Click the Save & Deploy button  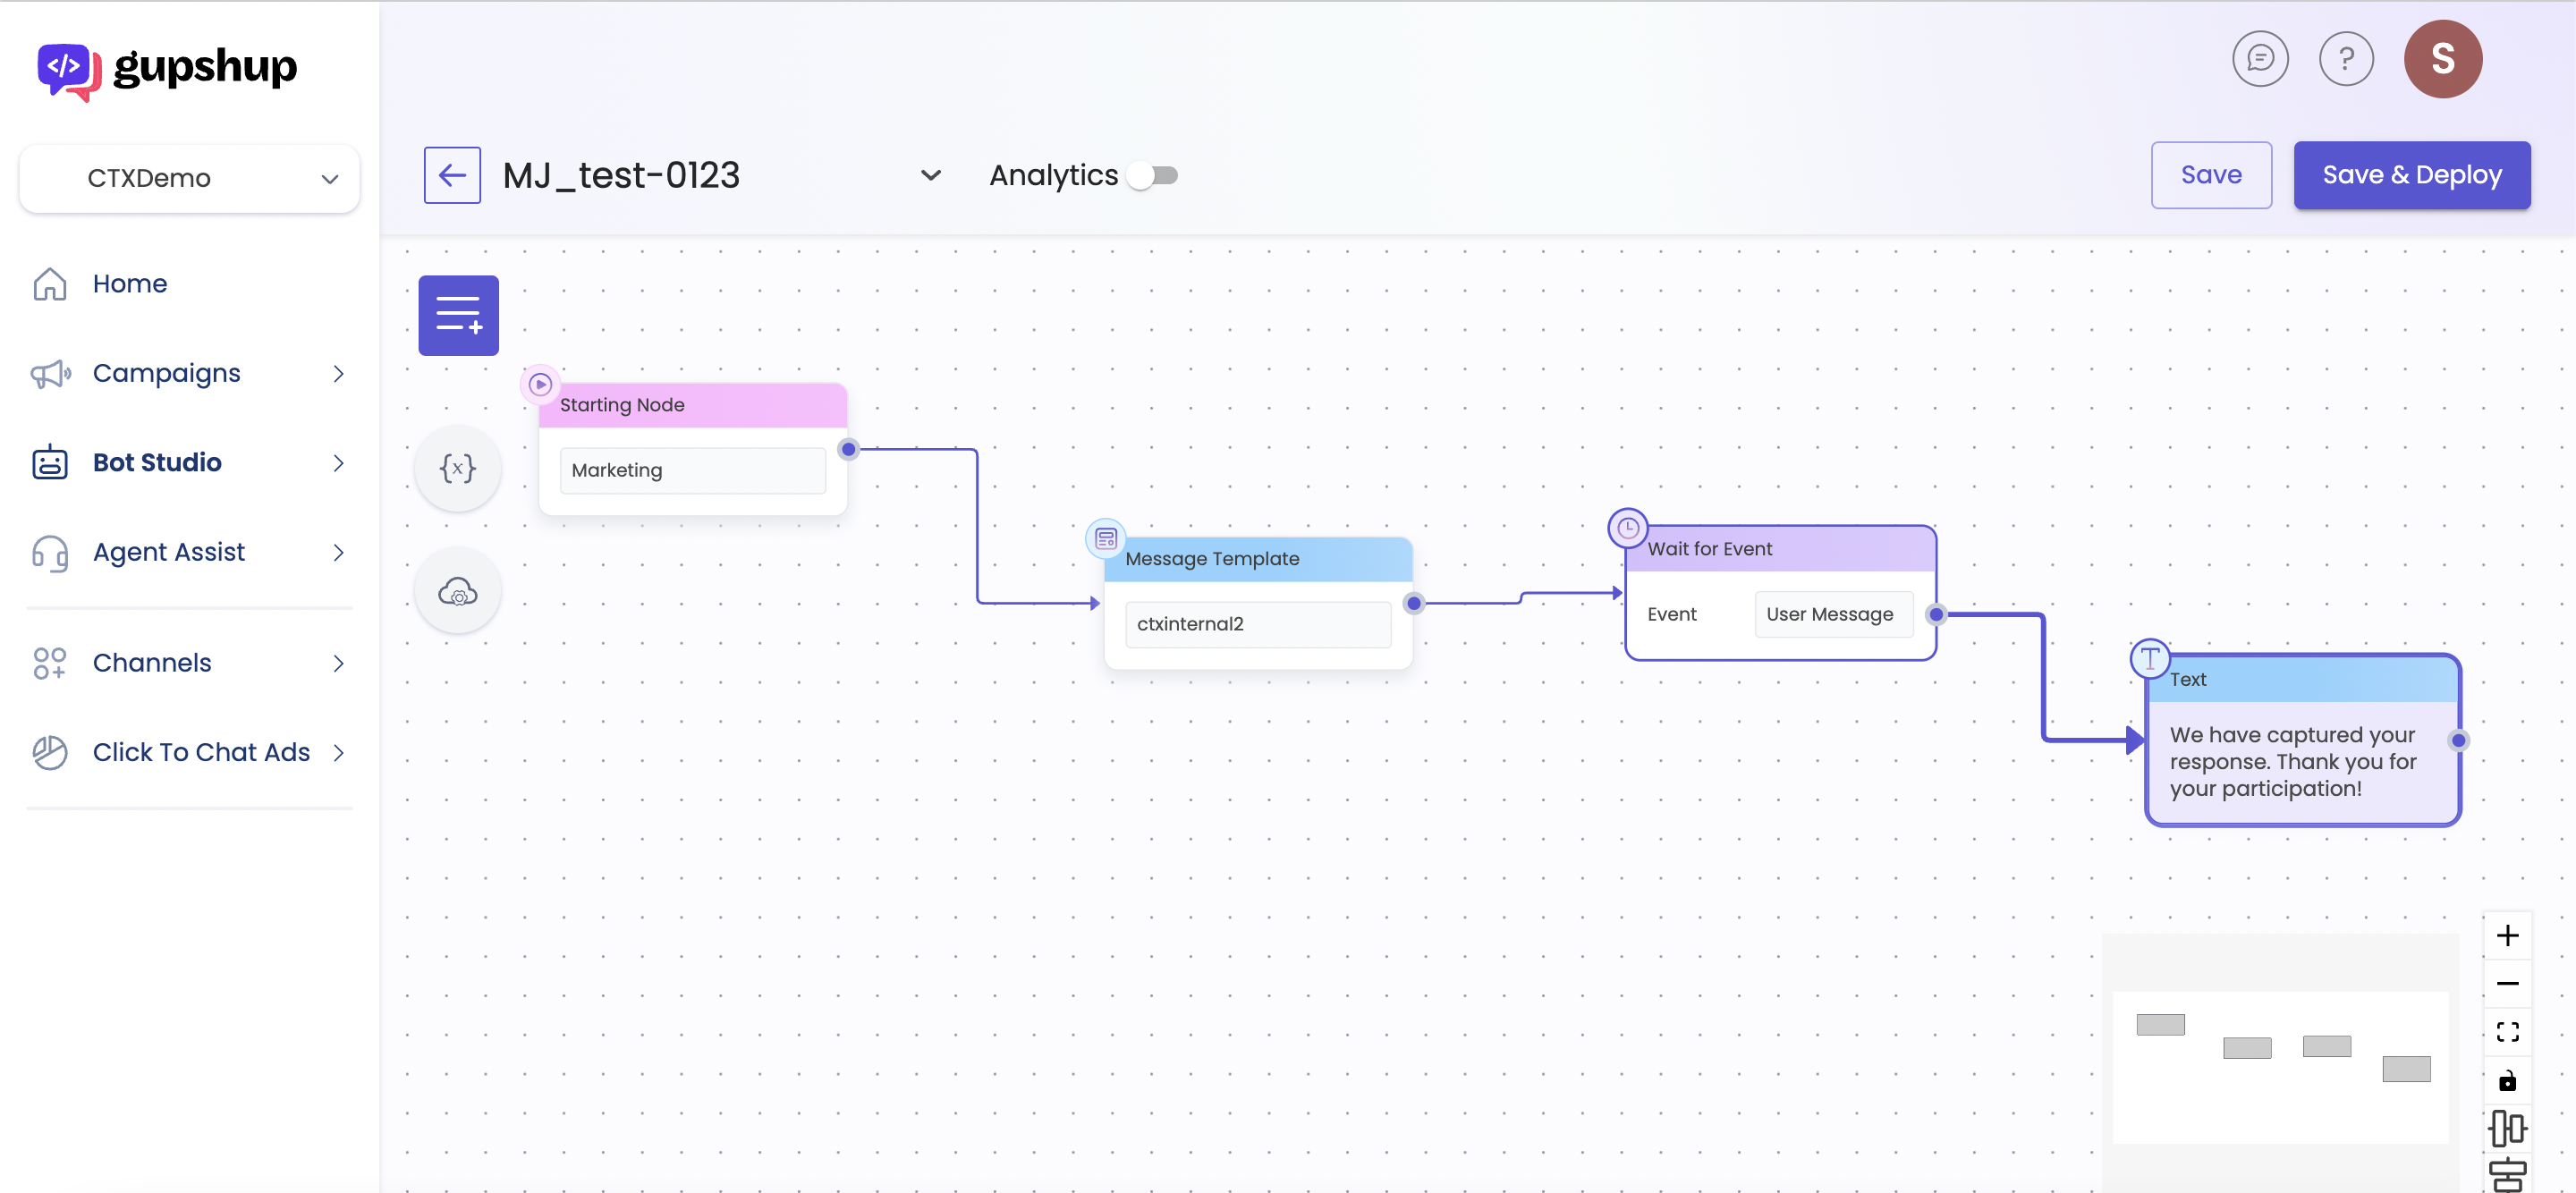[x=2411, y=175]
